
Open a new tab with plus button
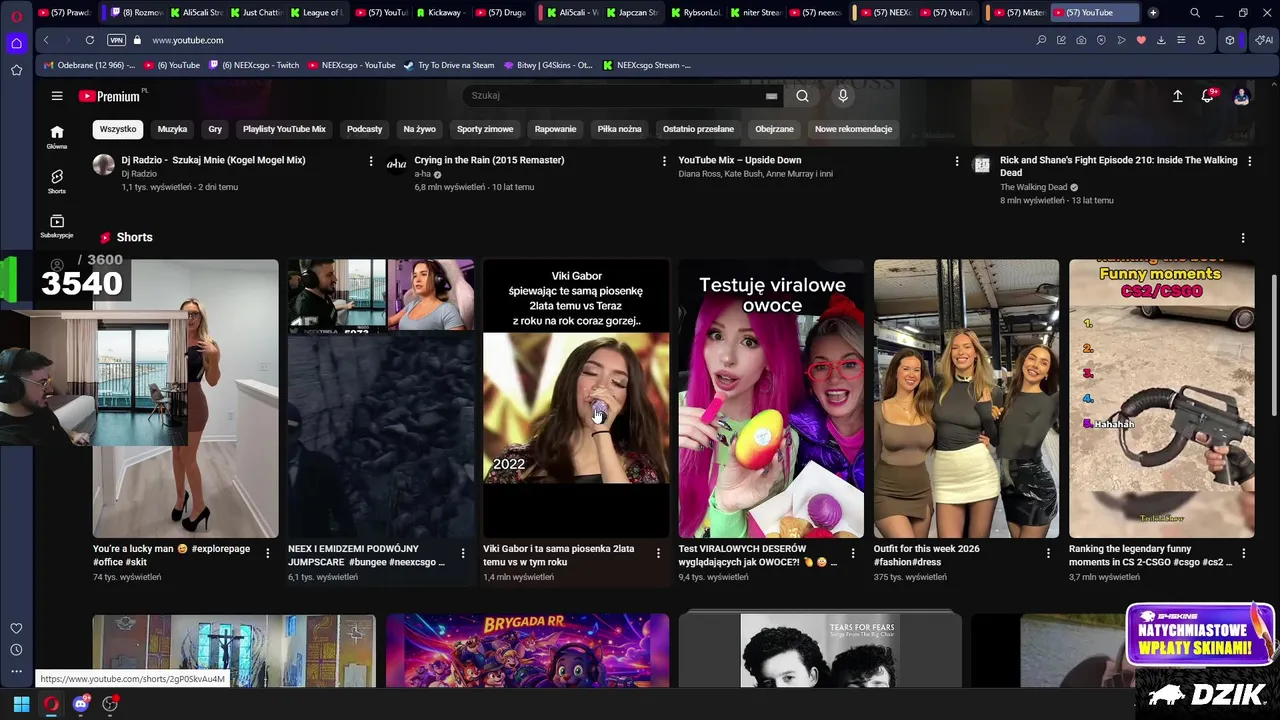1153,13
